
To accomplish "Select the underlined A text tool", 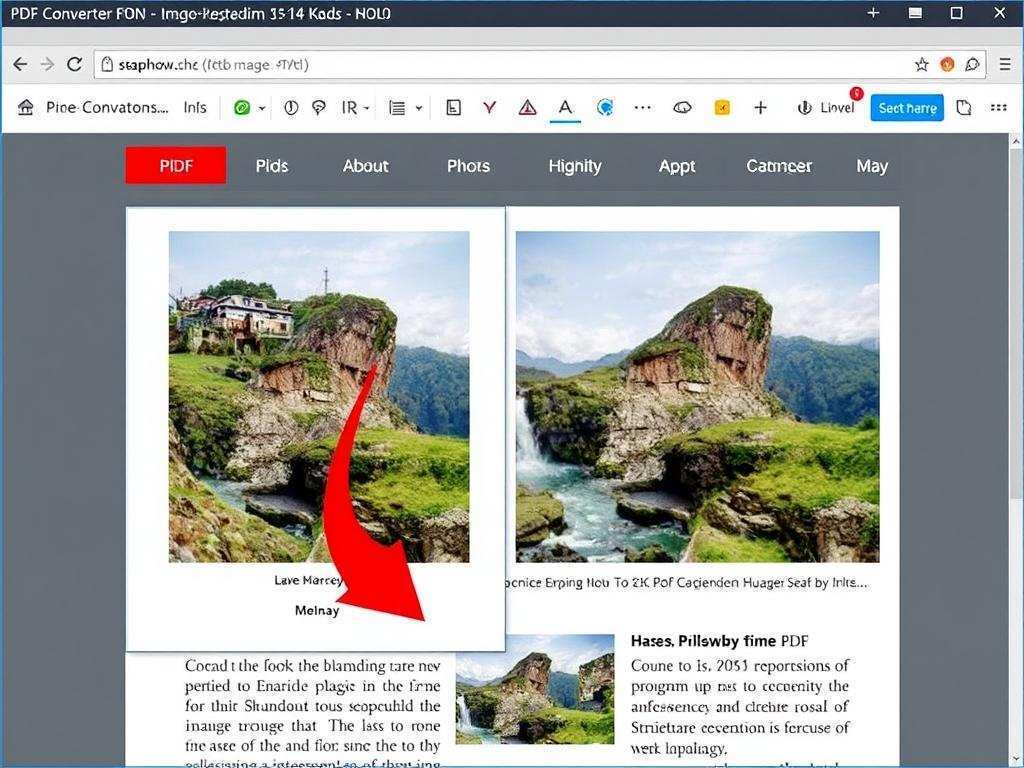I will click(x=566, y=108).
